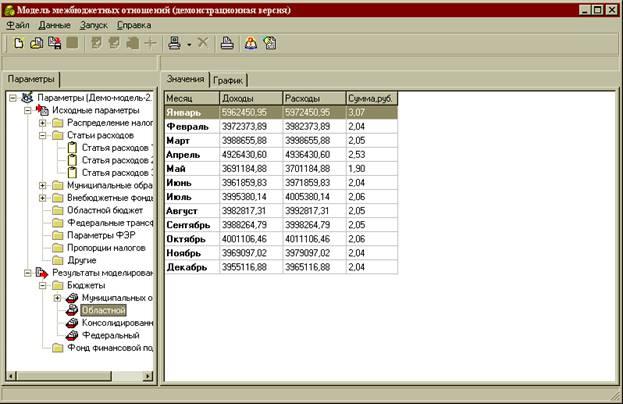Expand the Внебюджетные фонды tree node

[x=43, y=198]
